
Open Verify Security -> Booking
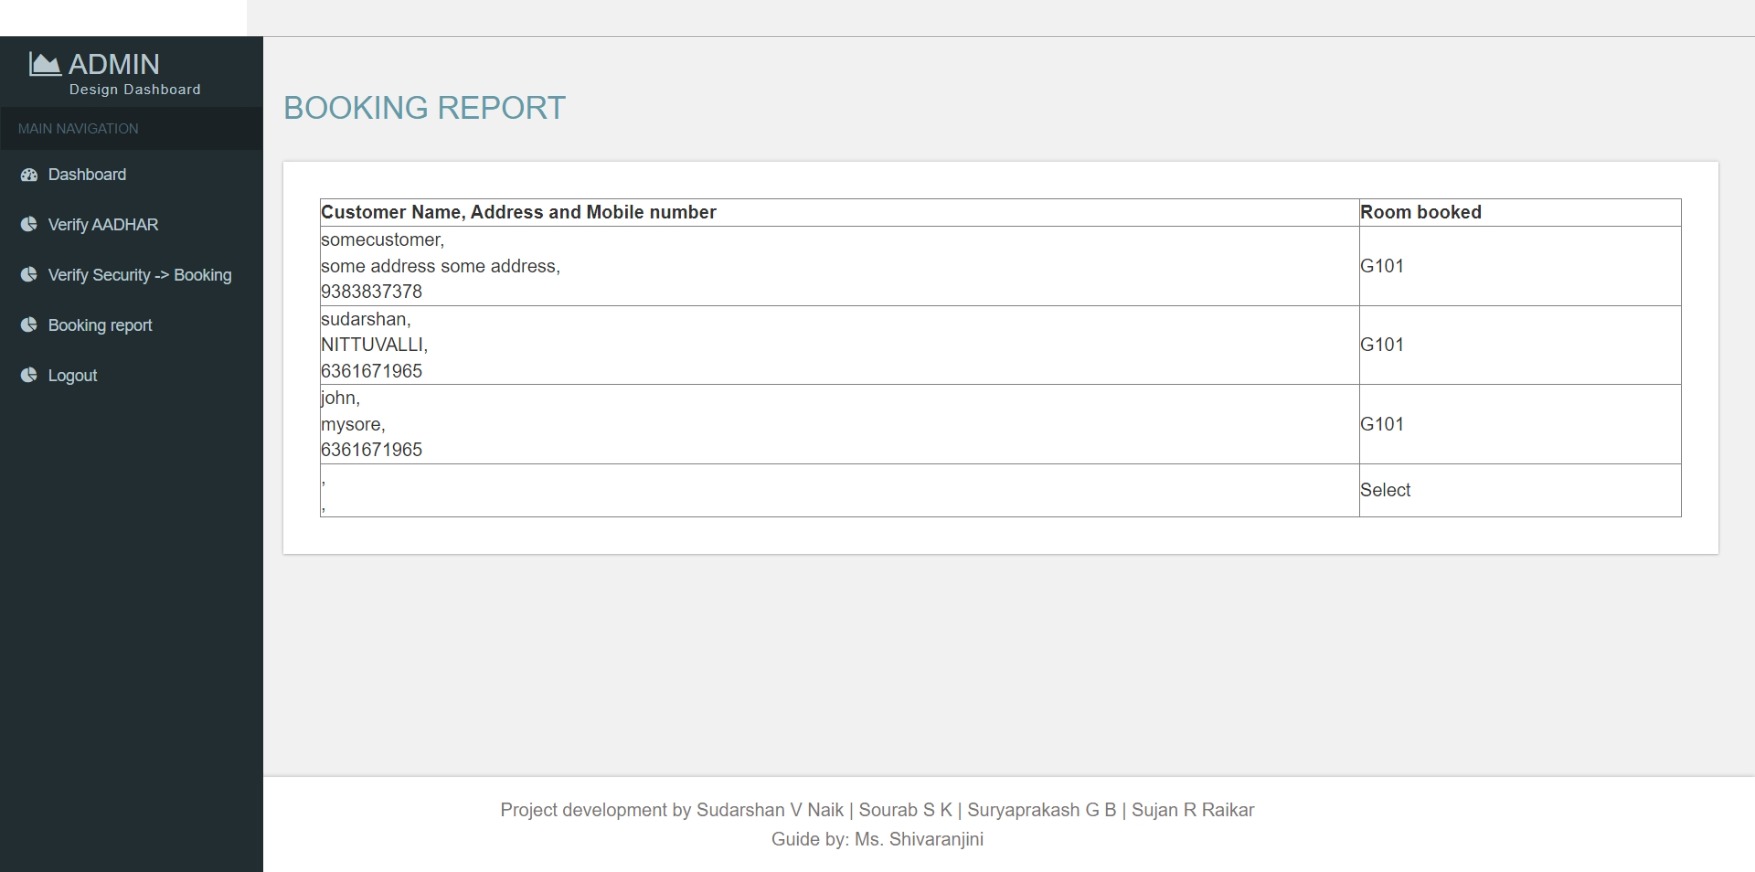140,275
